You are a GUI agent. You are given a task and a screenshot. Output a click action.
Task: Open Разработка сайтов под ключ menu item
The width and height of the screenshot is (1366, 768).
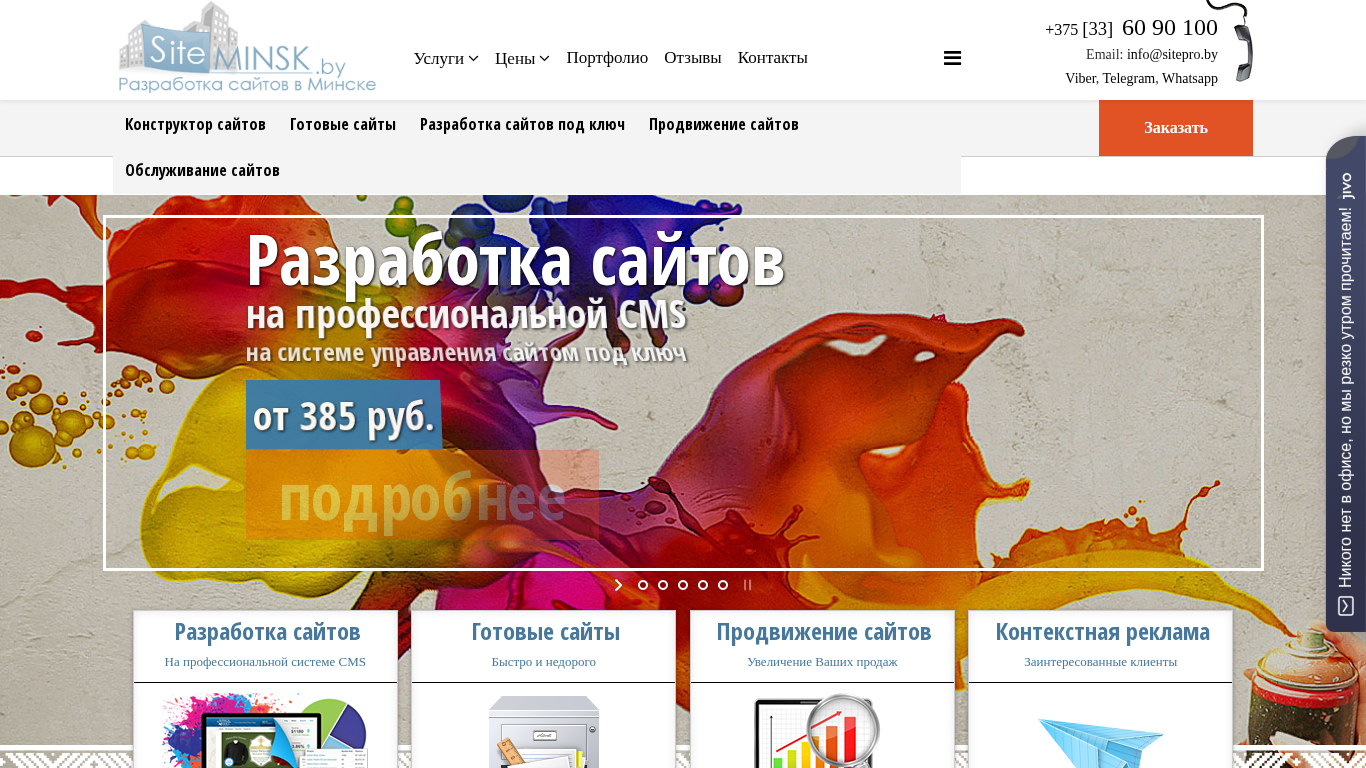(x=522, y=124)
